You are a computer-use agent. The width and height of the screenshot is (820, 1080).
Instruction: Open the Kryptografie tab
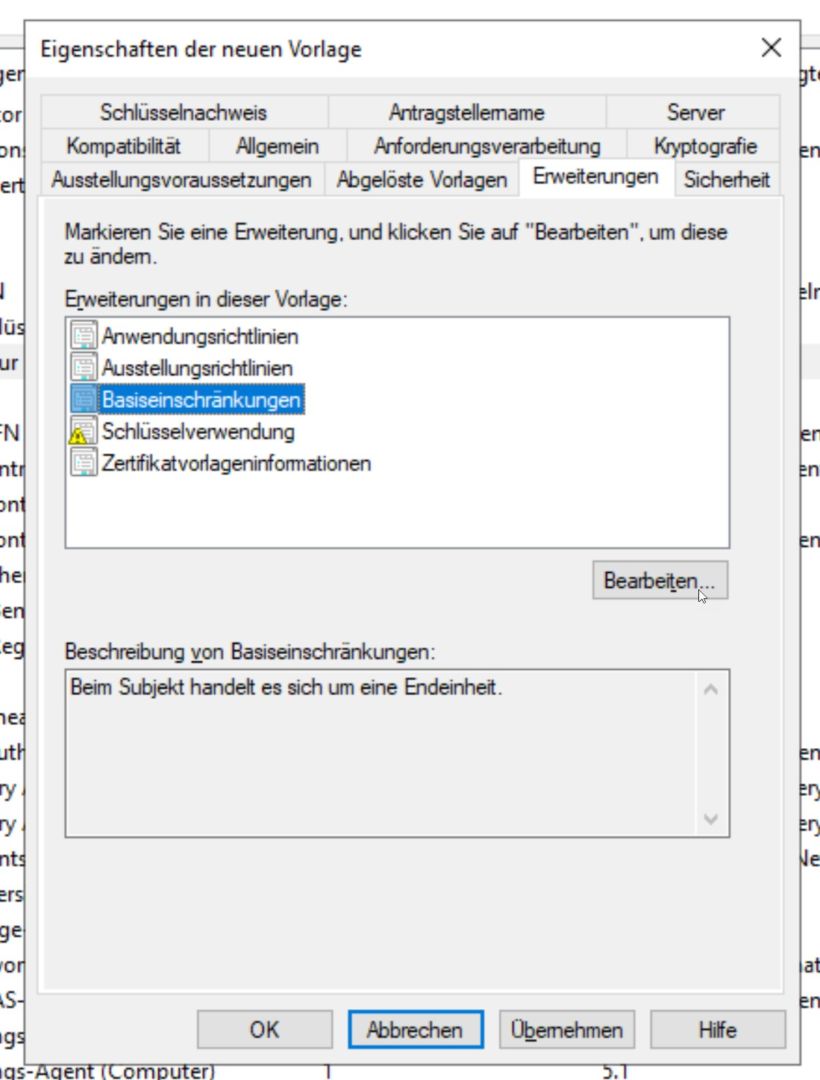pyautogui.click(x=705, y=146)
